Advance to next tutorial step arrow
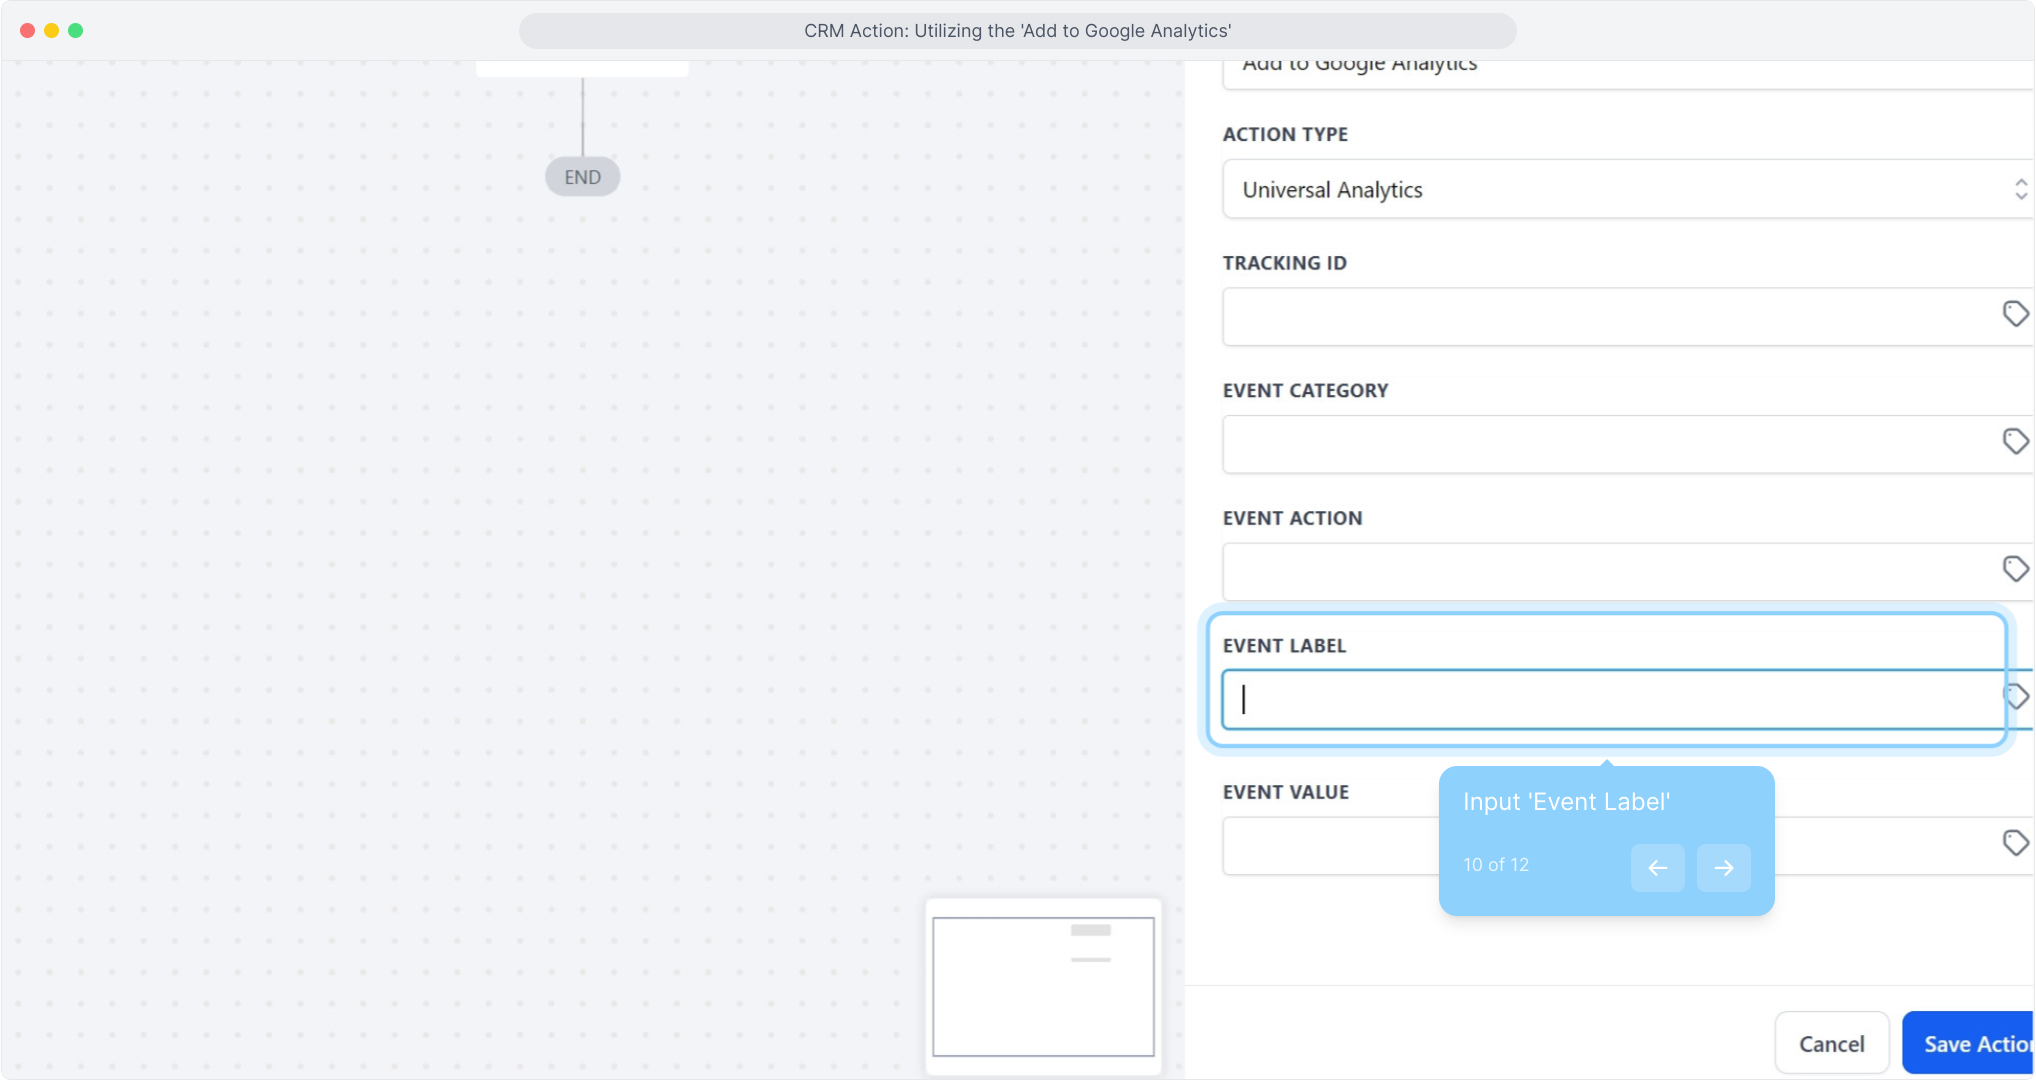The image size is (2036, 1080). 1723,867
